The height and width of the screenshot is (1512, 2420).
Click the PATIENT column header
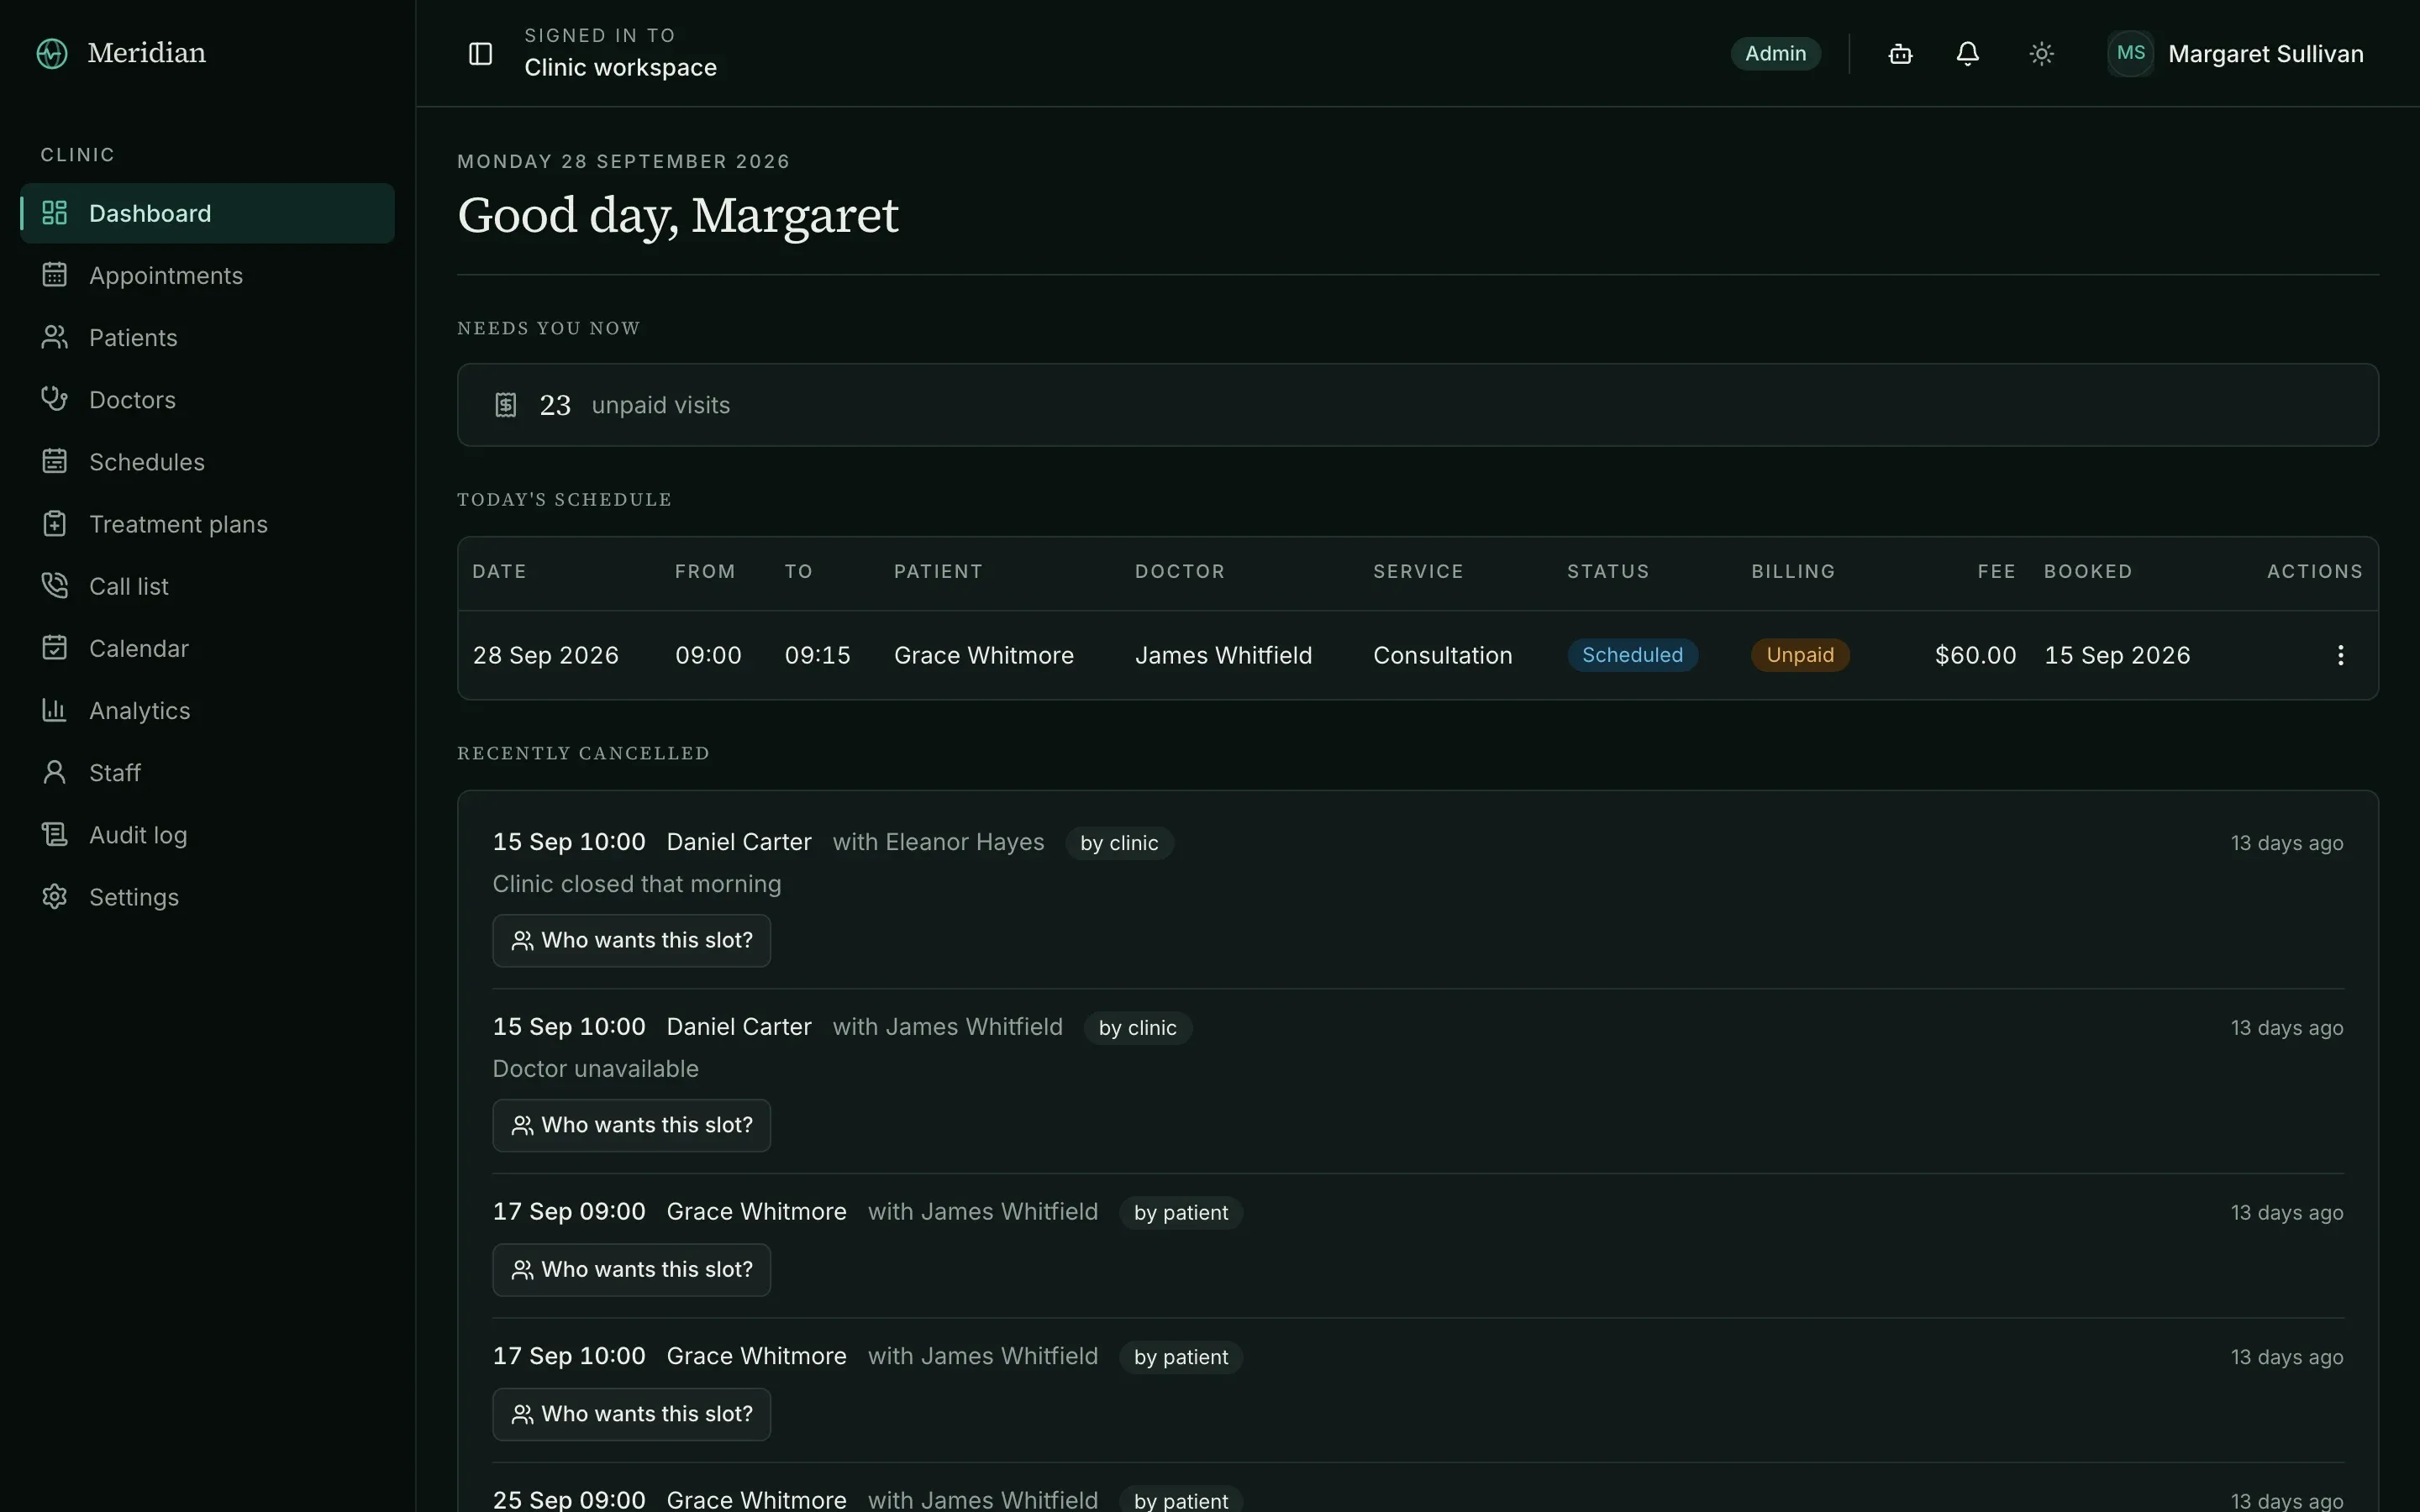pyautogui.click(x=938, y=571)
